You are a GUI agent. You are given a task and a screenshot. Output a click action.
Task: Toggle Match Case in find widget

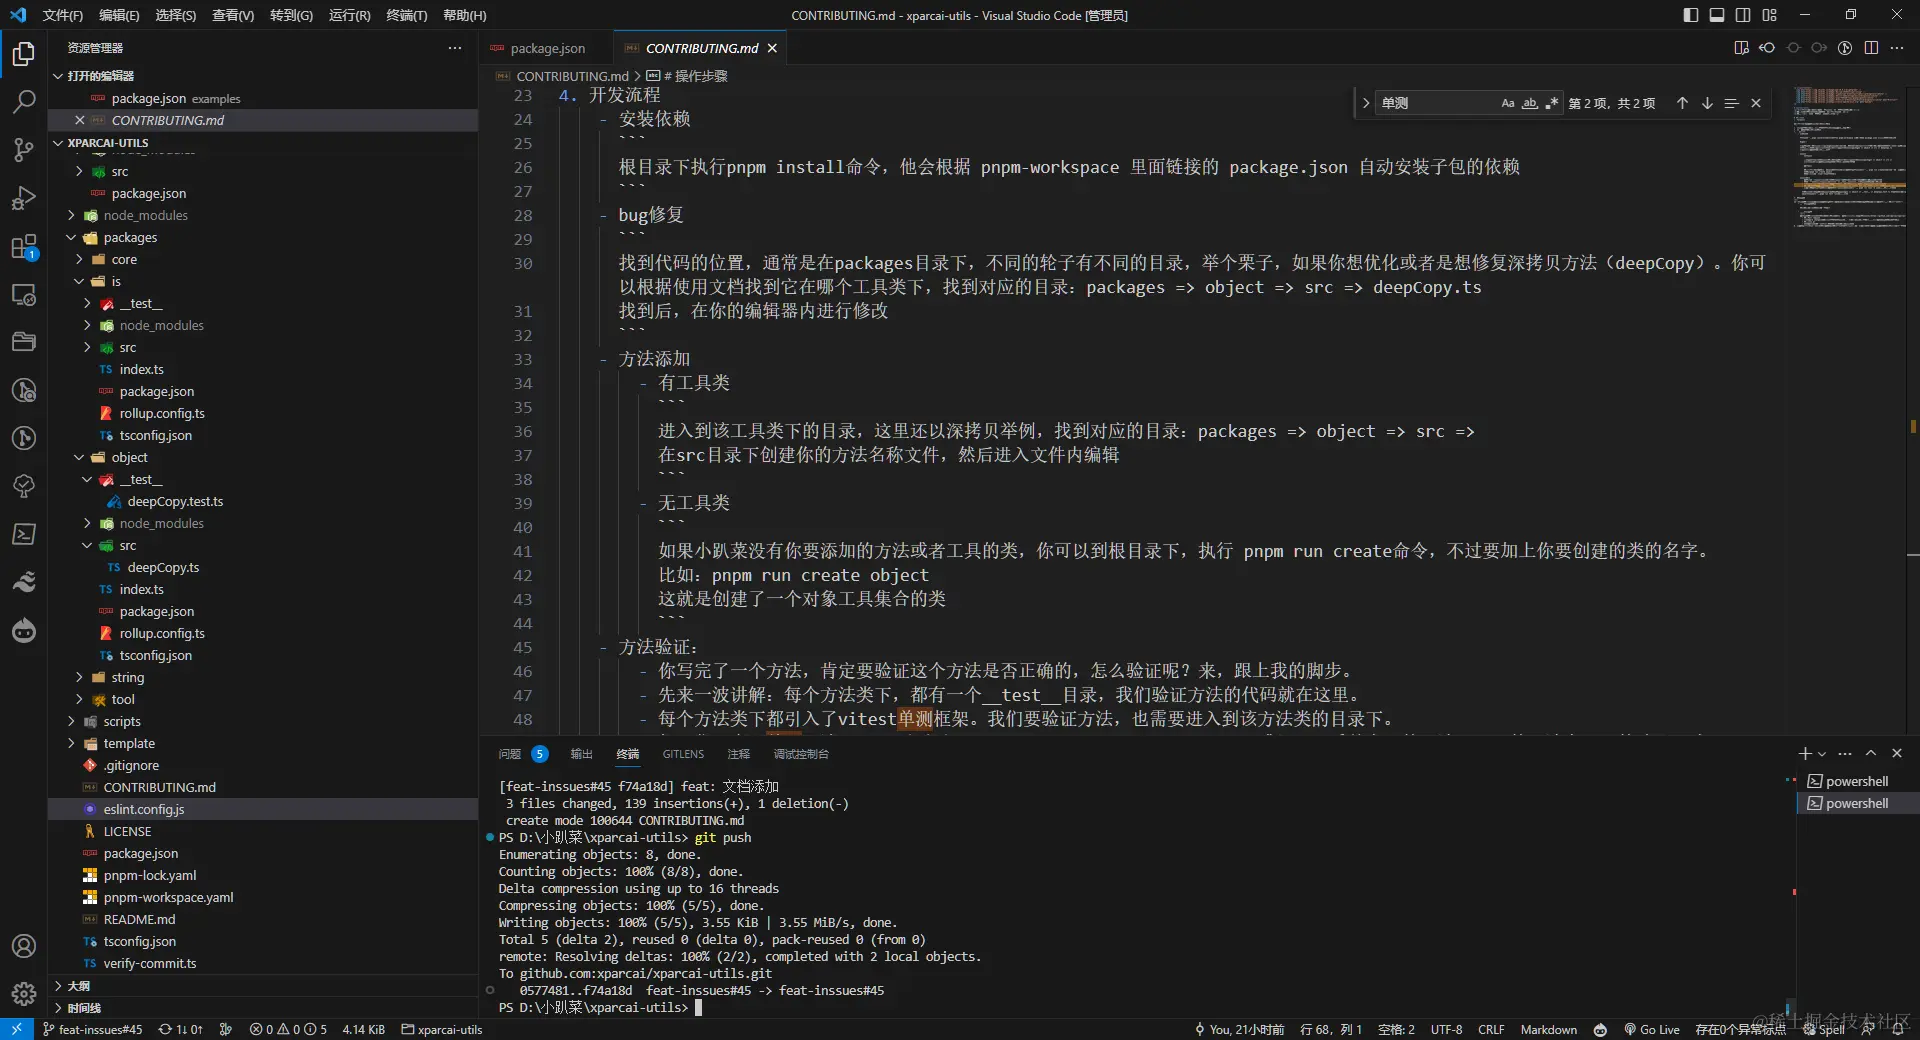tap(1508, 103)
